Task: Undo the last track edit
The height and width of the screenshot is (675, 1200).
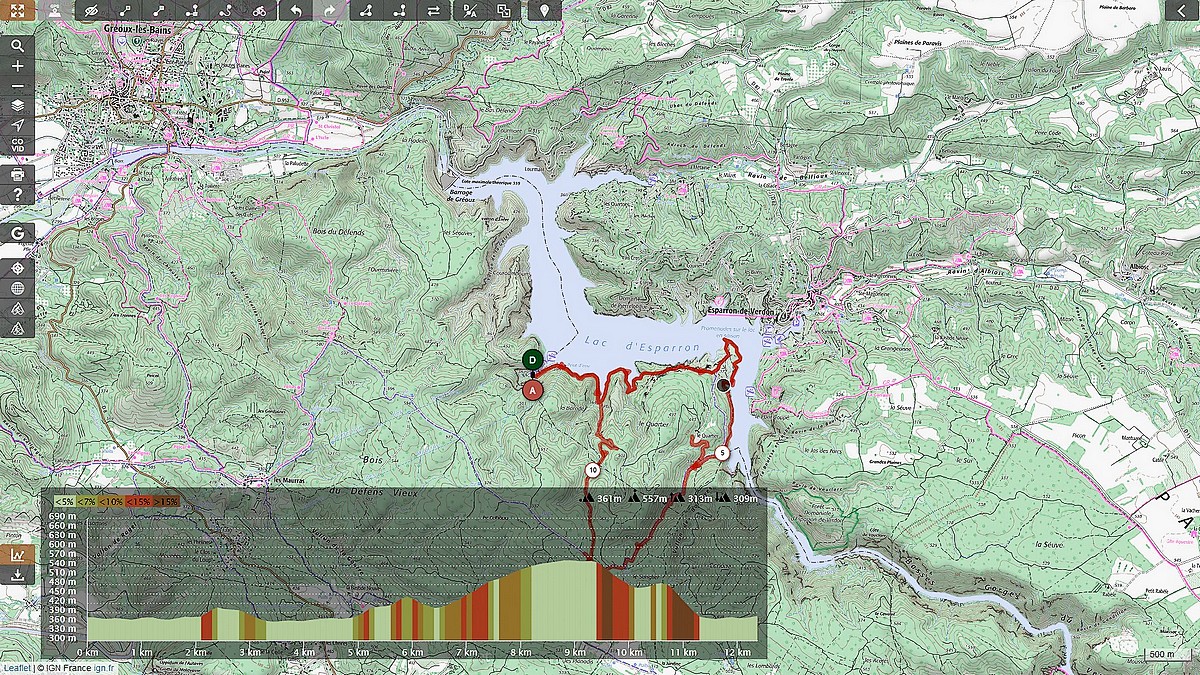Action: (x=295, y=11)
